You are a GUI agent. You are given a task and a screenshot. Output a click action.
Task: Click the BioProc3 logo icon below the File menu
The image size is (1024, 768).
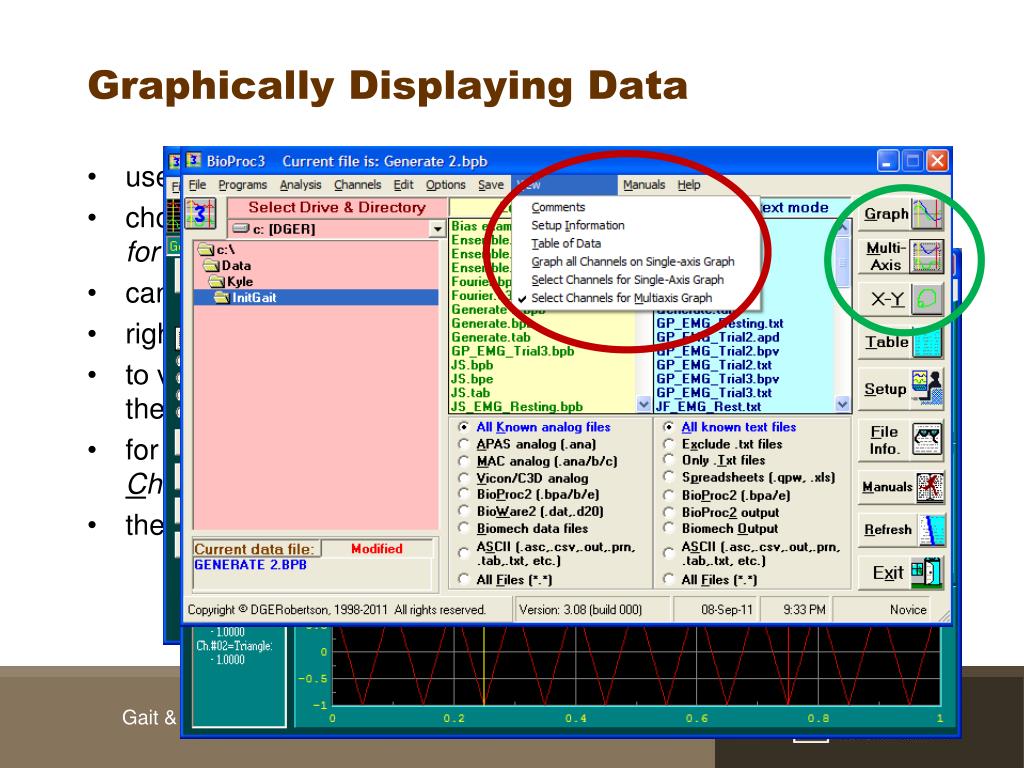pyautogui.click(x=200, y=214)
